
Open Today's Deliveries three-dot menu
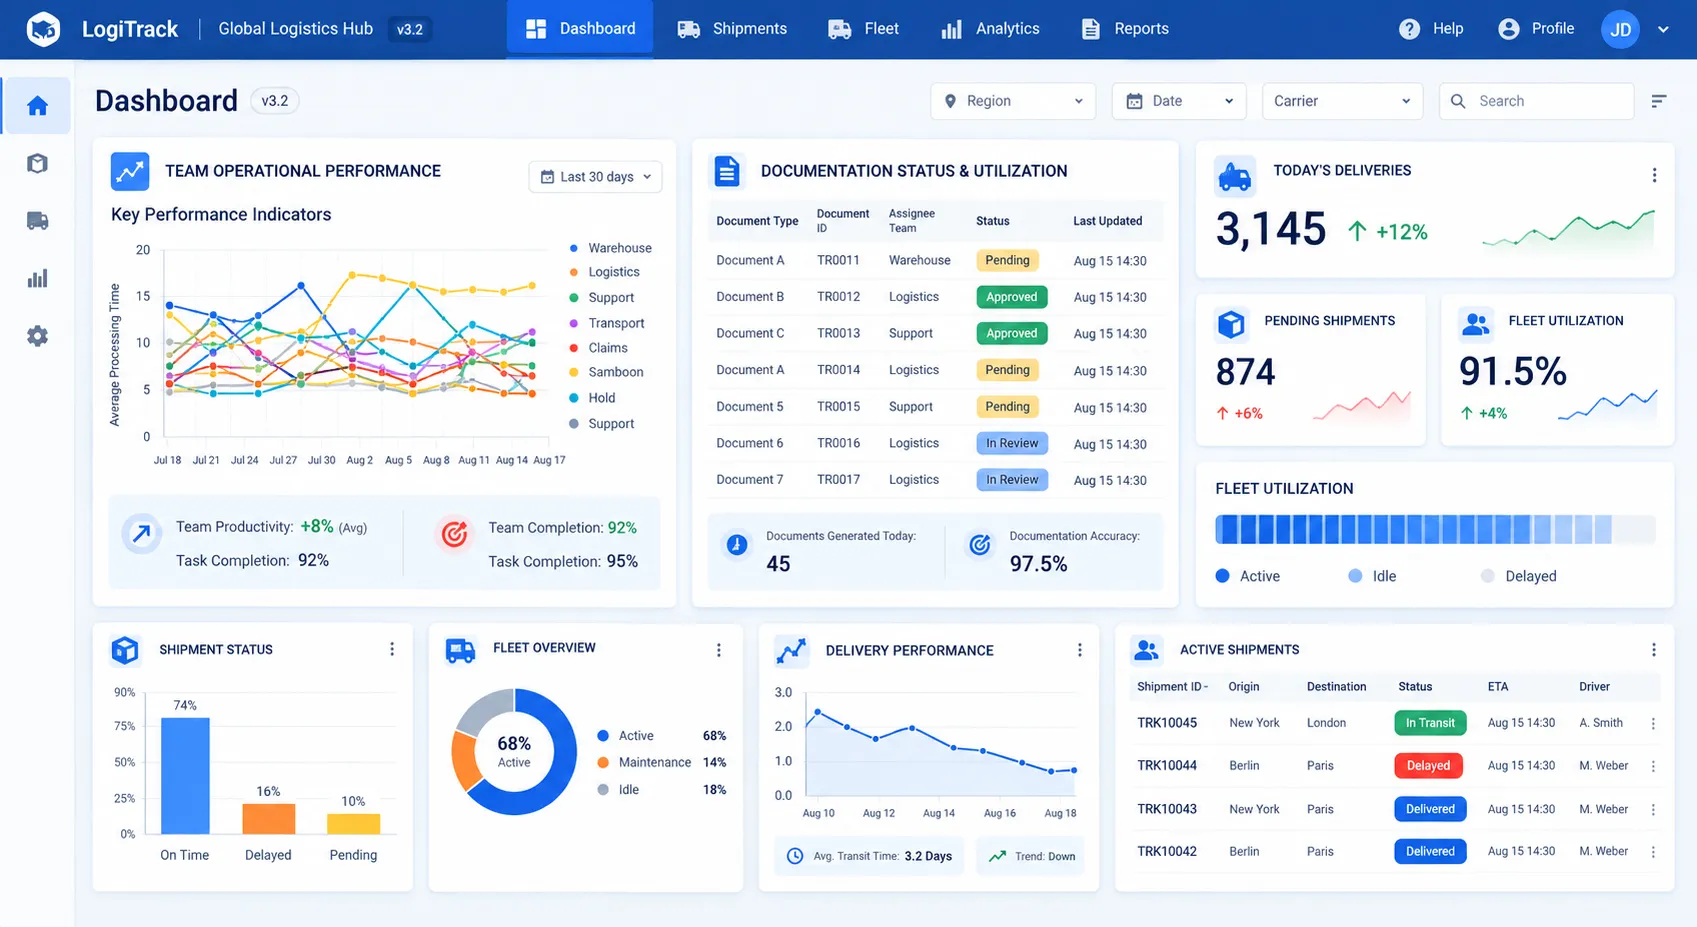(1654, 175)
